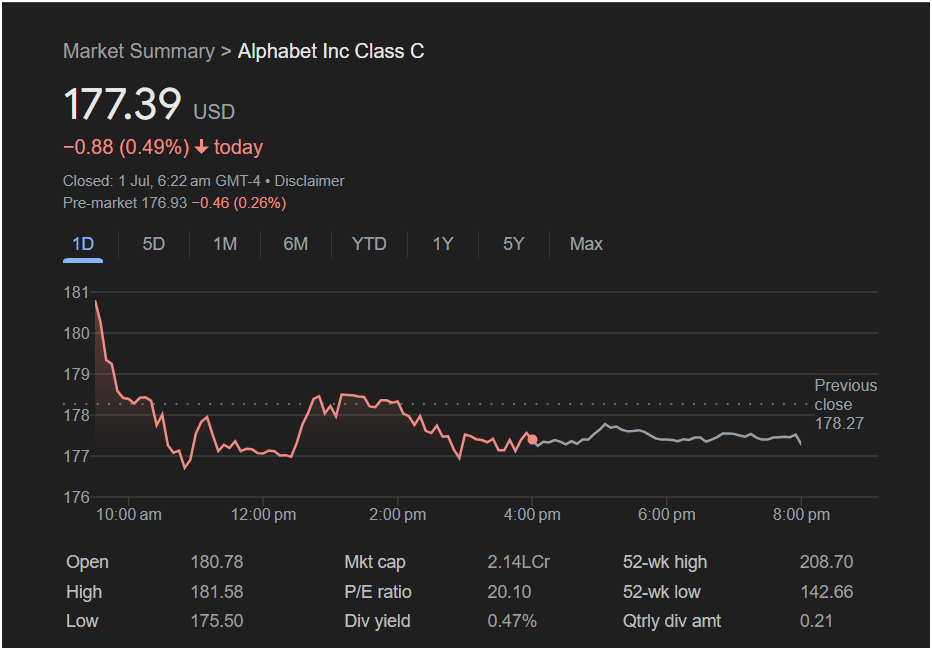Open the 1M chart view
The width and height of the screenshot is (932, 650).
[x=225, y=244]
